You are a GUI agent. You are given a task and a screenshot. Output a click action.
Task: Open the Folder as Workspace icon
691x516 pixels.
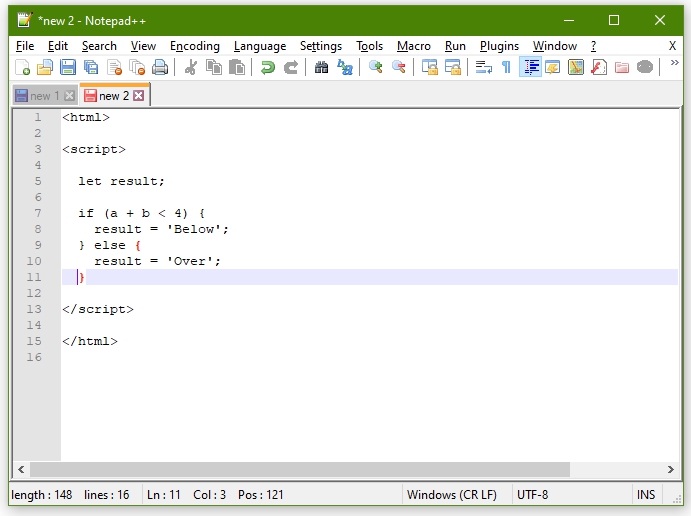pos(622,67)
